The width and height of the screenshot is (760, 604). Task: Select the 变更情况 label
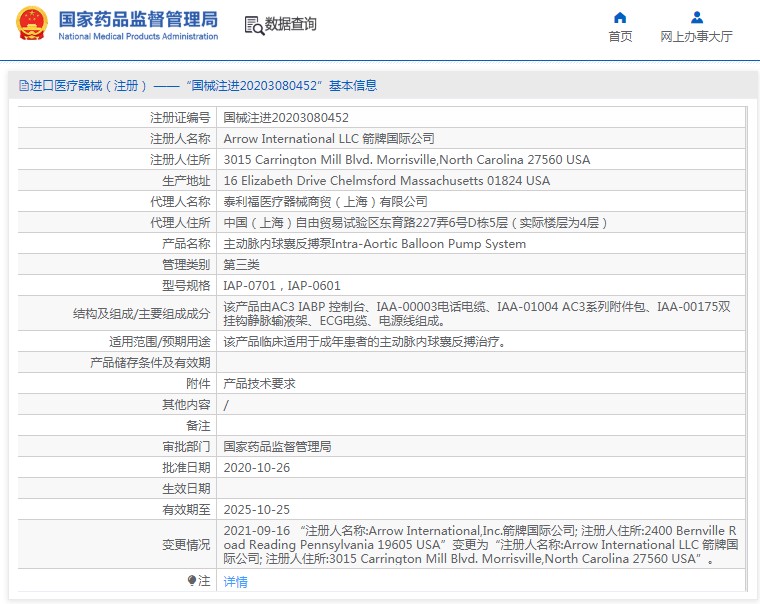coord(186,544)
